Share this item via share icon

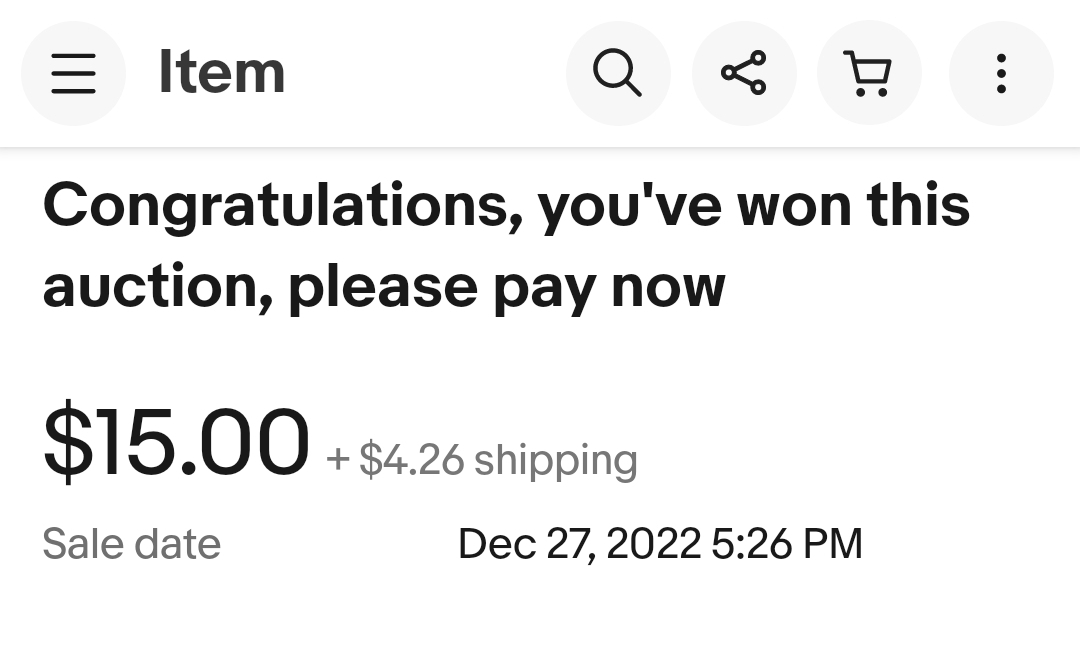tap(744, 73)
